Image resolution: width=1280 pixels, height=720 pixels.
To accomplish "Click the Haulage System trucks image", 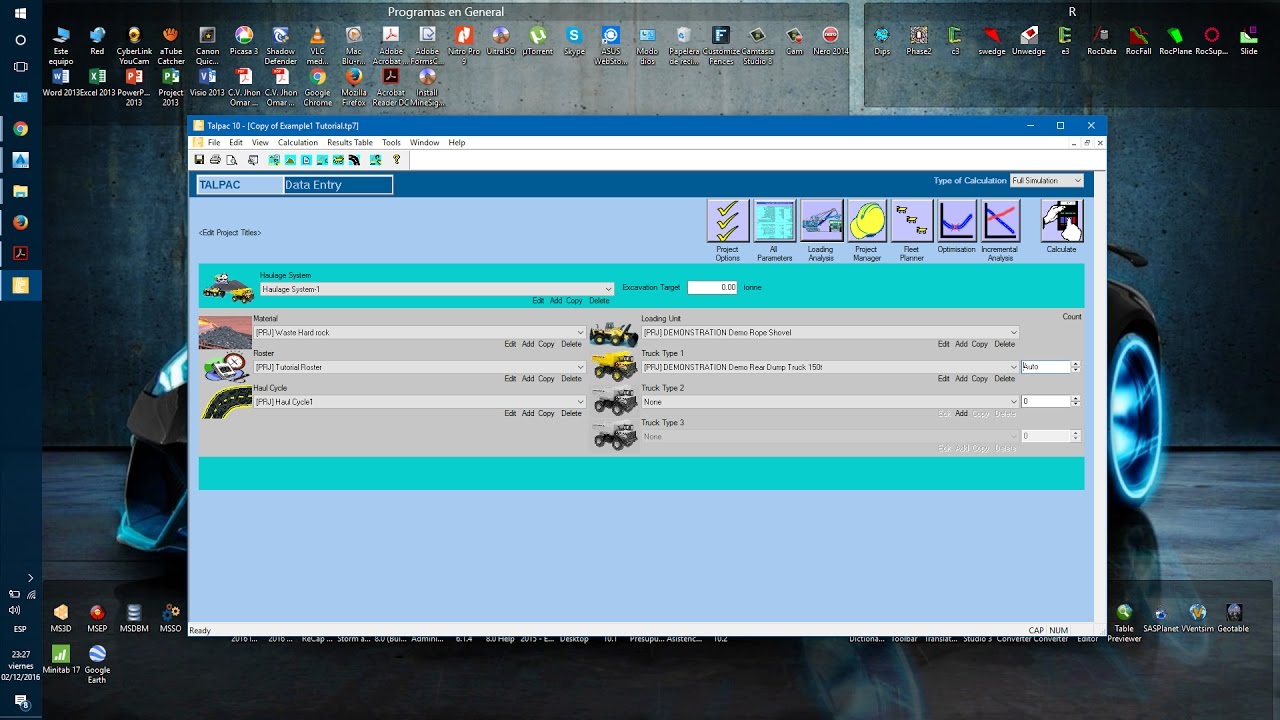I will (228, 287).
